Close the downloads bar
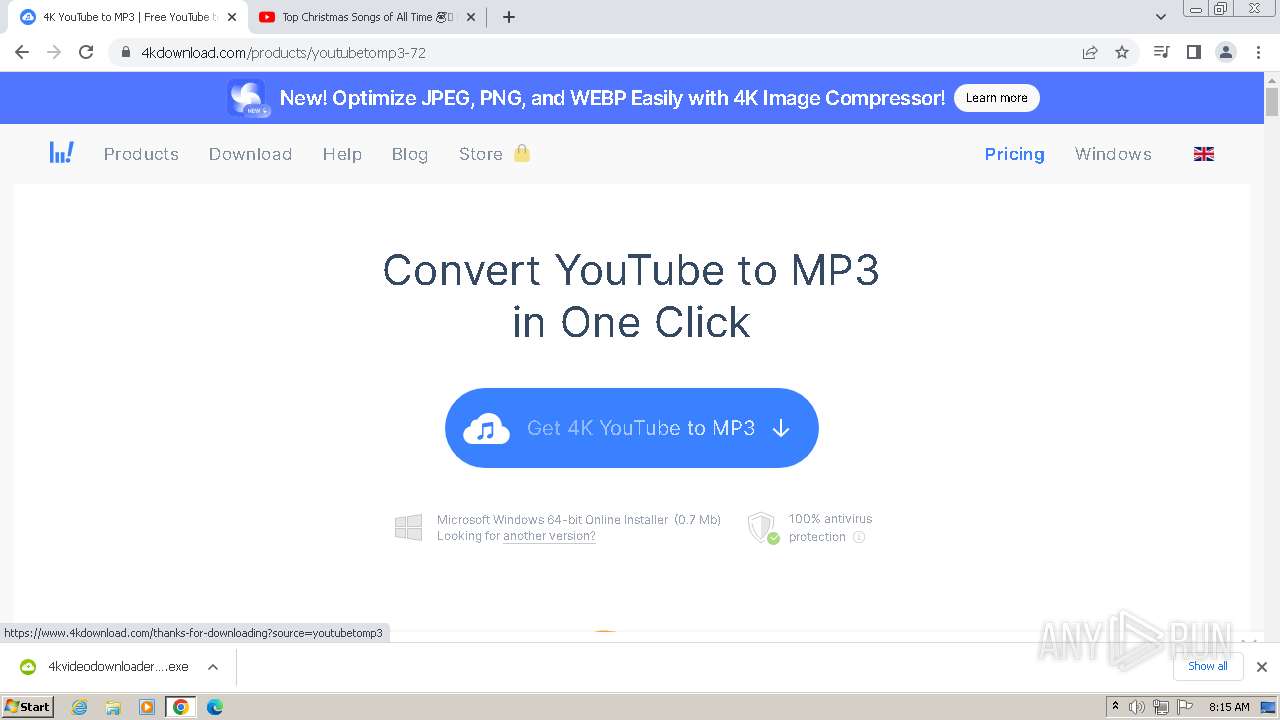Viewport: 1280px width, 720px height. 1261,667
